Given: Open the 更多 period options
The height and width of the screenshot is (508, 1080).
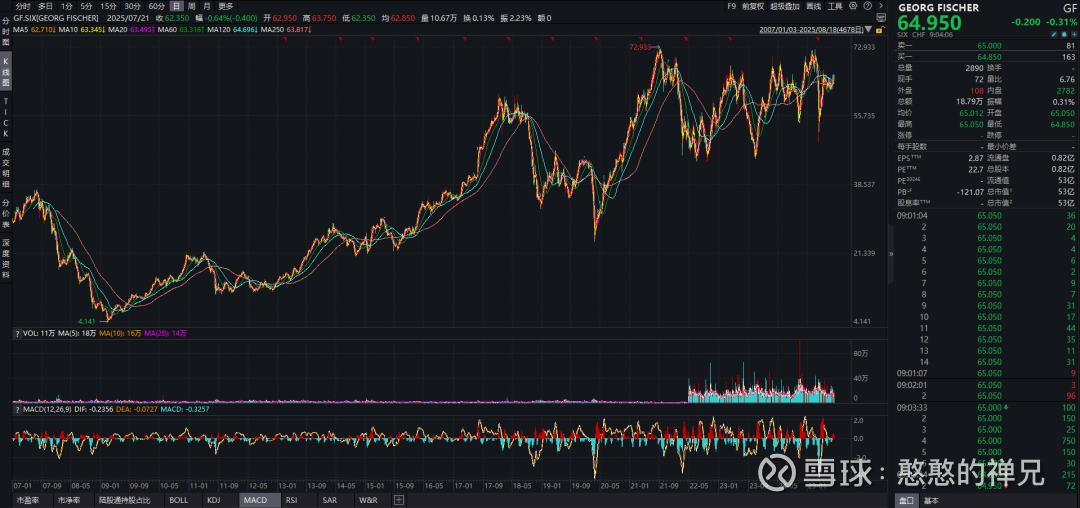Looking at the screenshot, I should [x=226, y=6].
